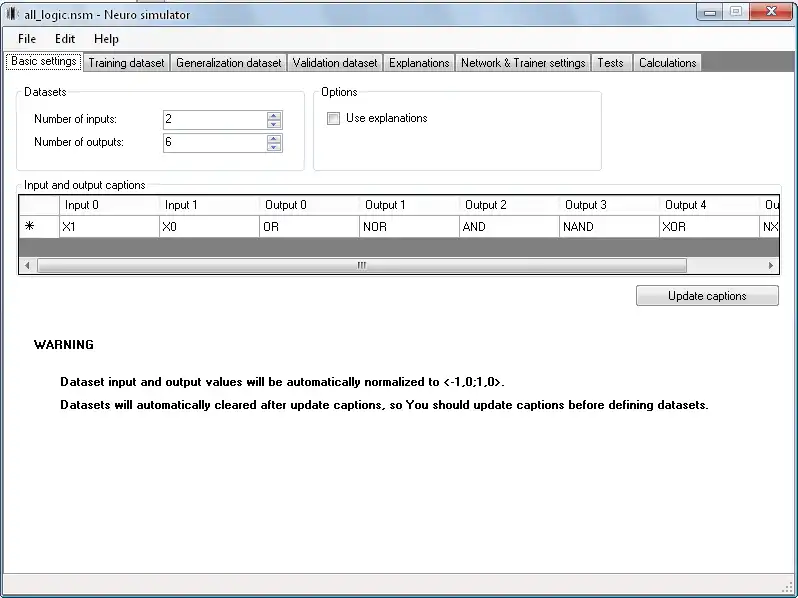Click the Output 0 column header
The width and height of the screenshot is (798, 598).
(309, 205)
